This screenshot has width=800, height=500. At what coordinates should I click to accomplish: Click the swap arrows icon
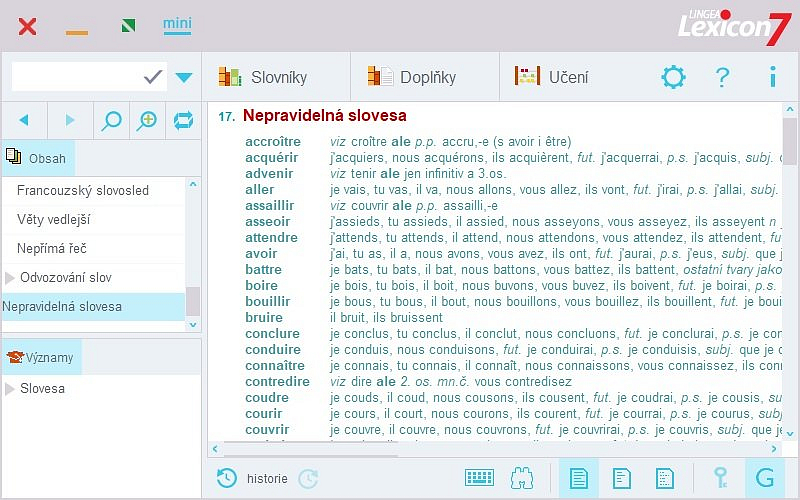coord(183,121)
